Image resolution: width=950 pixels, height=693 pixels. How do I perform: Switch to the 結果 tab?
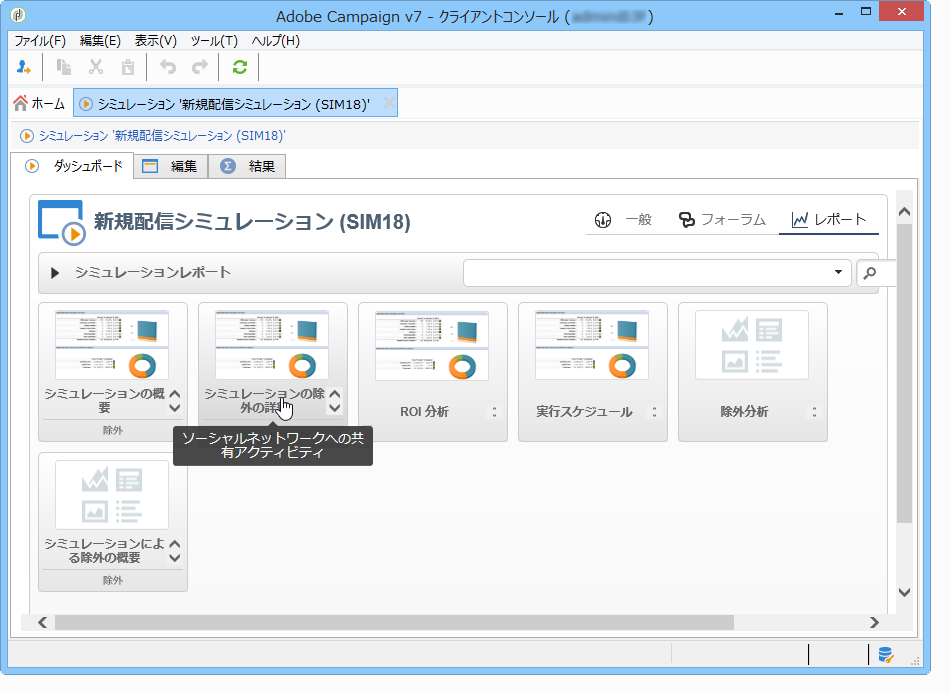(247, 166)
